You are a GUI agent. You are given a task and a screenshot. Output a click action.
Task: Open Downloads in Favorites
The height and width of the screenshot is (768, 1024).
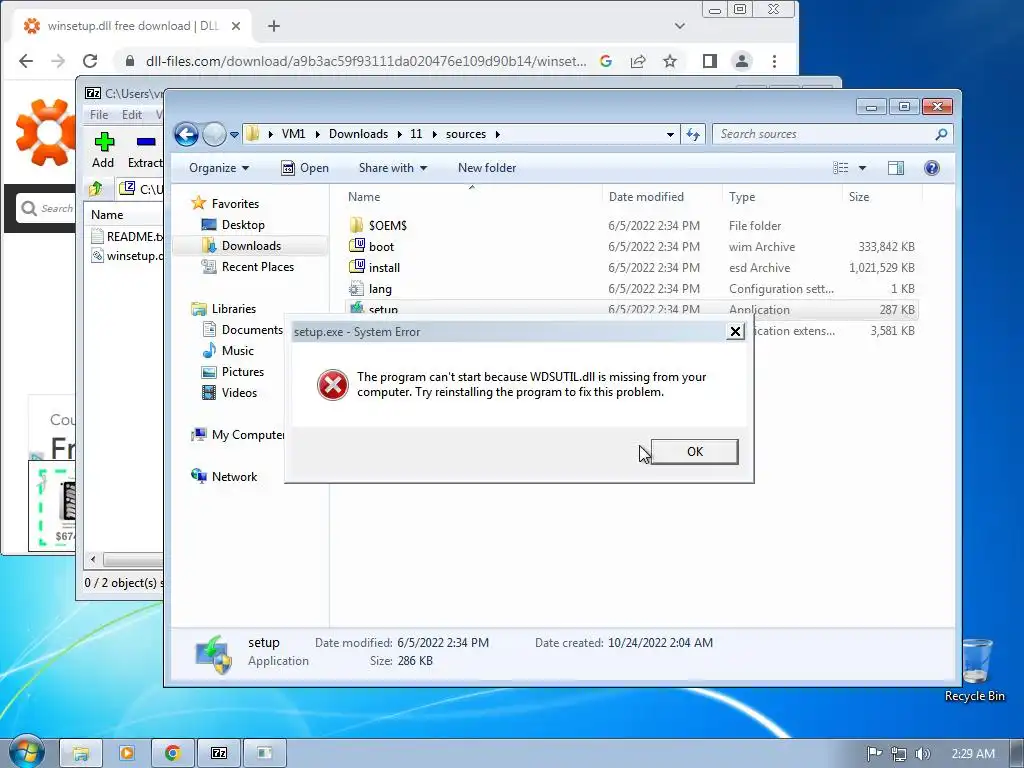[x=251, y=246]
